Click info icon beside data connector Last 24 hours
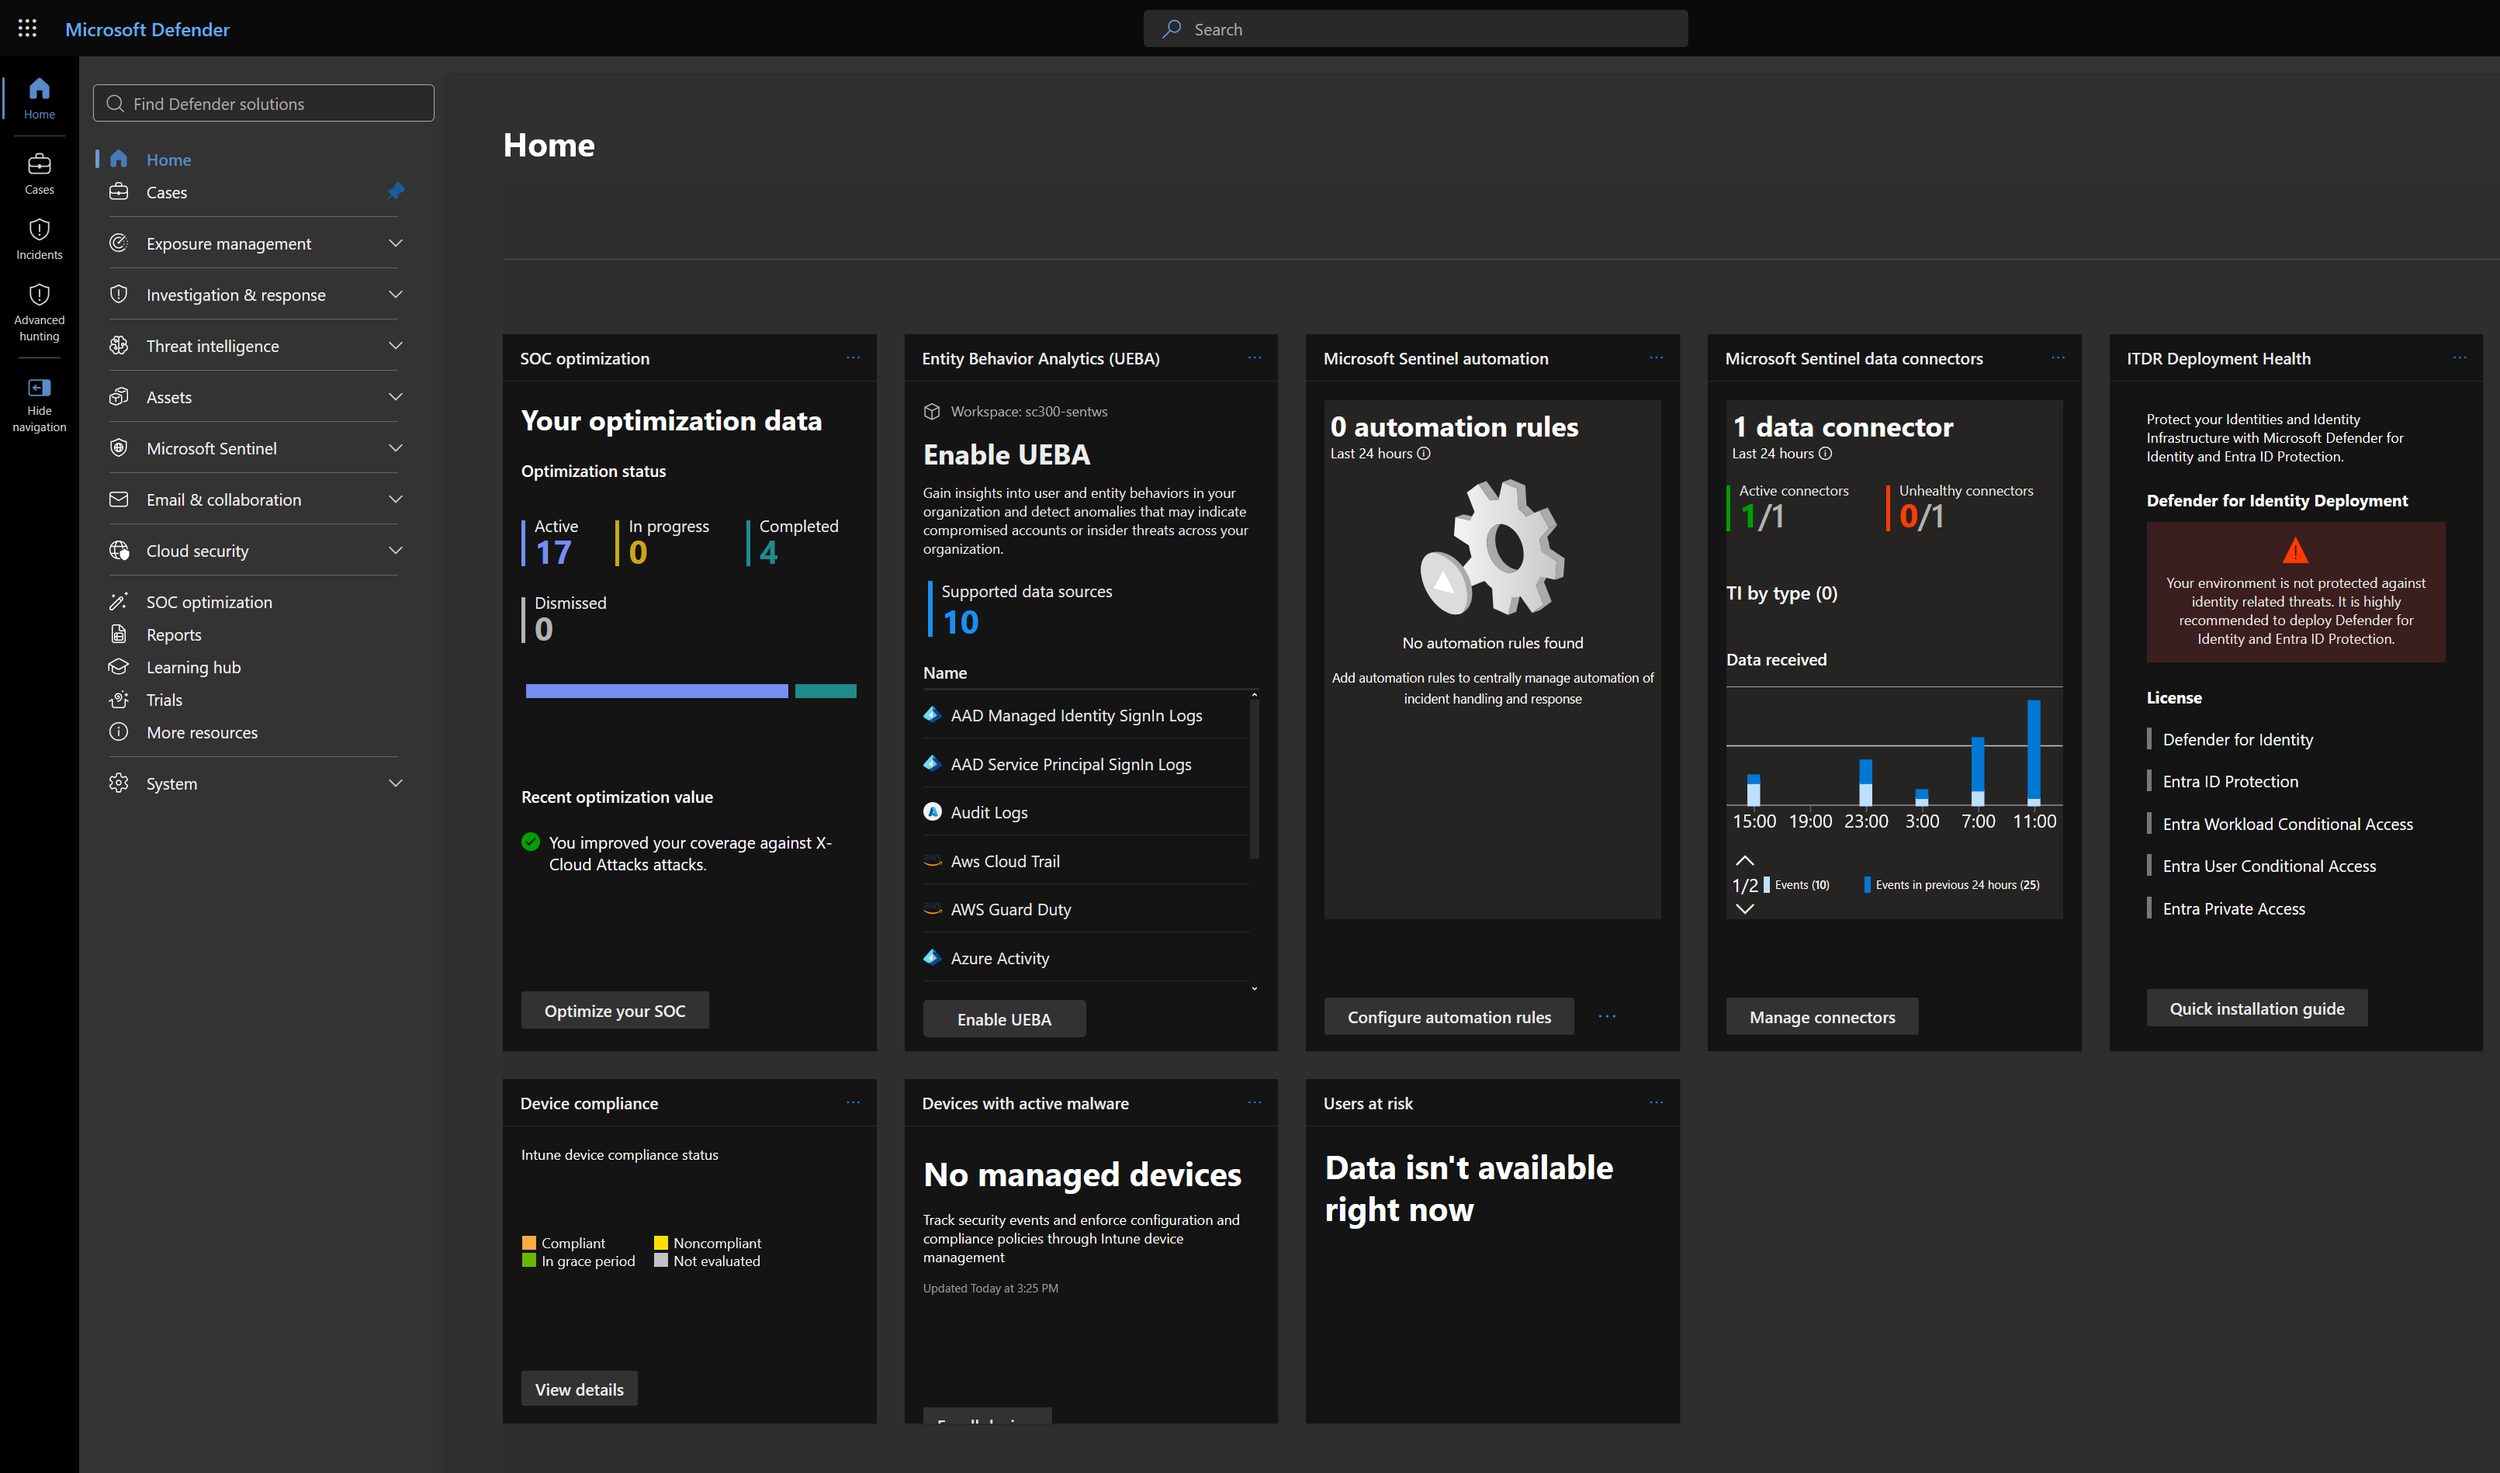The width and height of the screenshot is (2500, 1473). point(1825,454)
